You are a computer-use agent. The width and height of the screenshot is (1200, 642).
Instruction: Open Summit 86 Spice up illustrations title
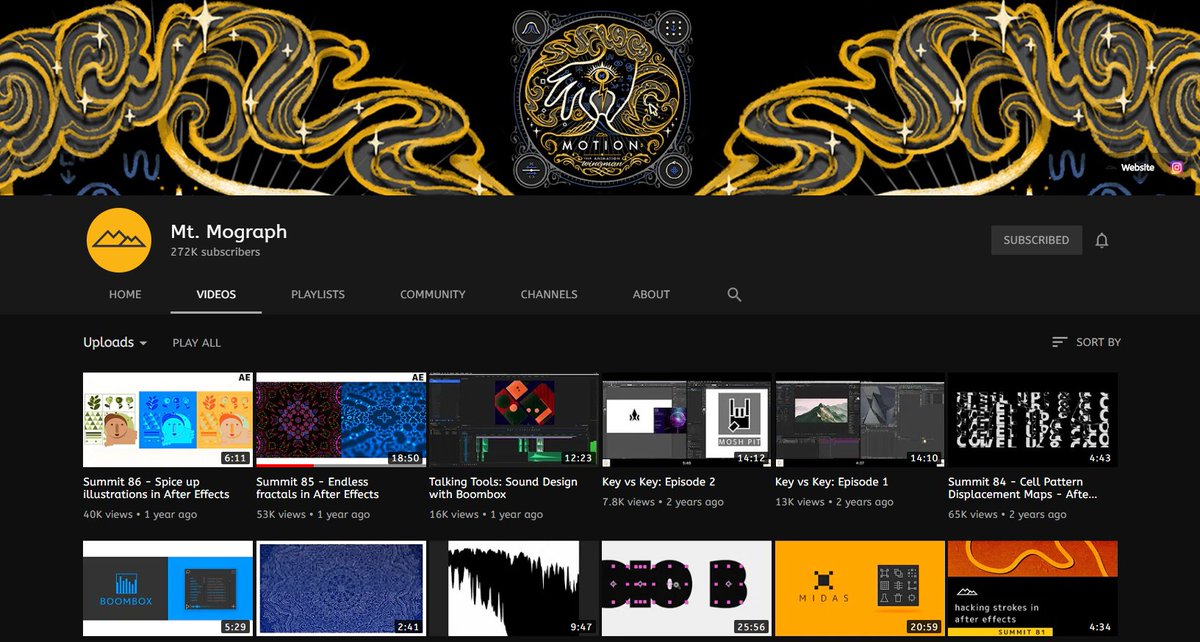[x=156, y=488]
